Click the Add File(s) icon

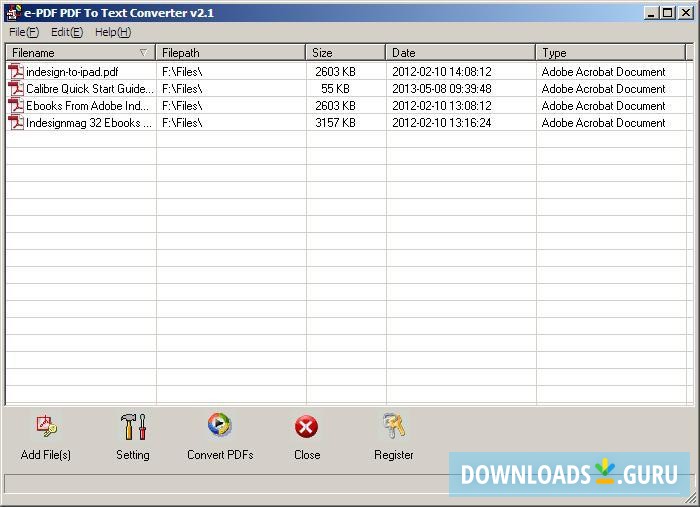pyautogui.click(x=46, y=426)
